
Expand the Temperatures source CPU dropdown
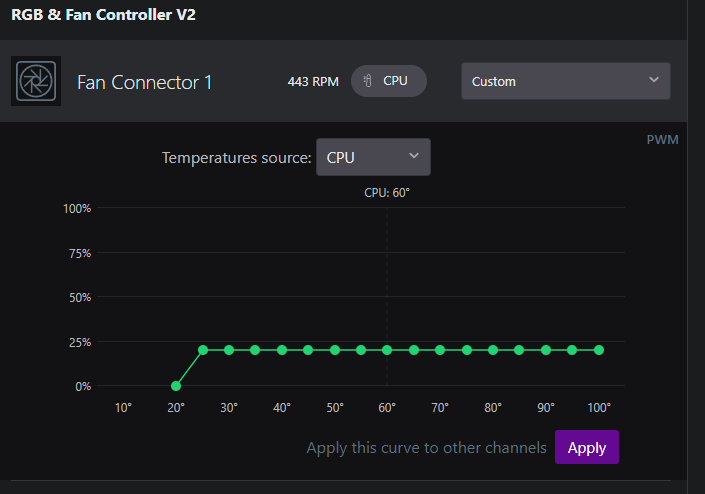[373, 157]
